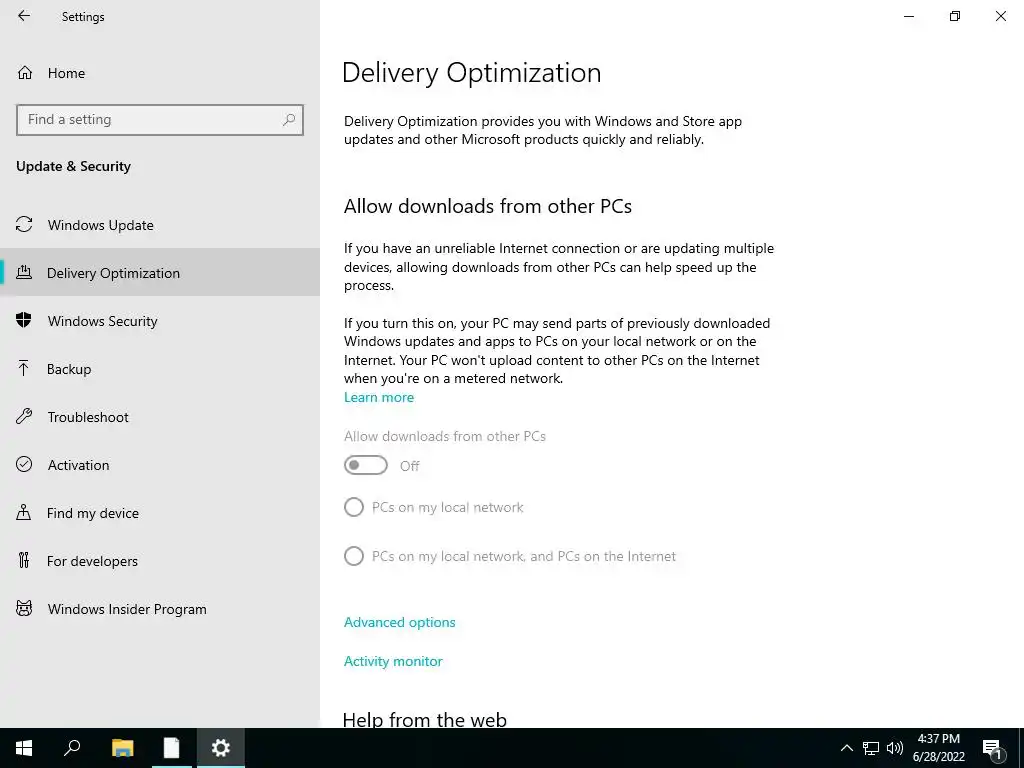Open Backup settings
1024x768 pixels.
(x=160, y=369)
